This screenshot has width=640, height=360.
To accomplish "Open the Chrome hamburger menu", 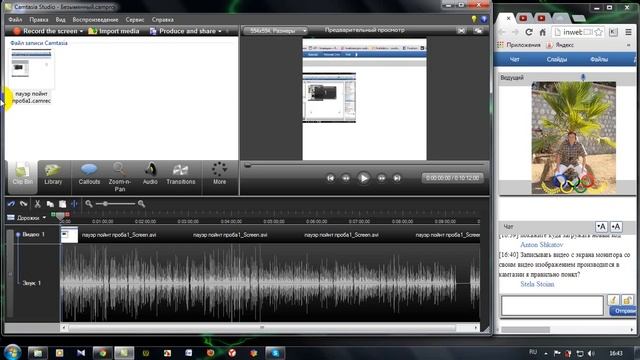I will 628,32.
